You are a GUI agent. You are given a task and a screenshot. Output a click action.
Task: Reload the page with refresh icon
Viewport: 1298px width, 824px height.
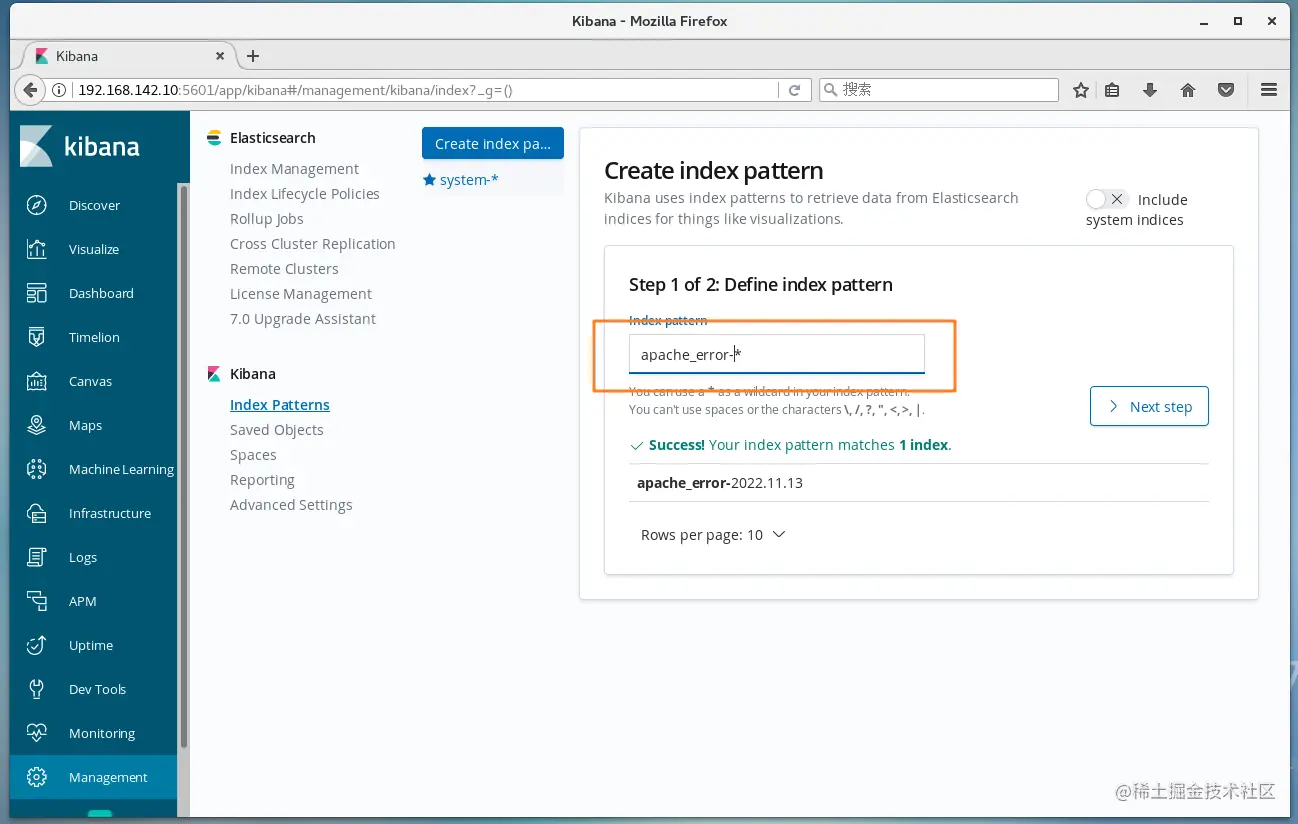794,90
